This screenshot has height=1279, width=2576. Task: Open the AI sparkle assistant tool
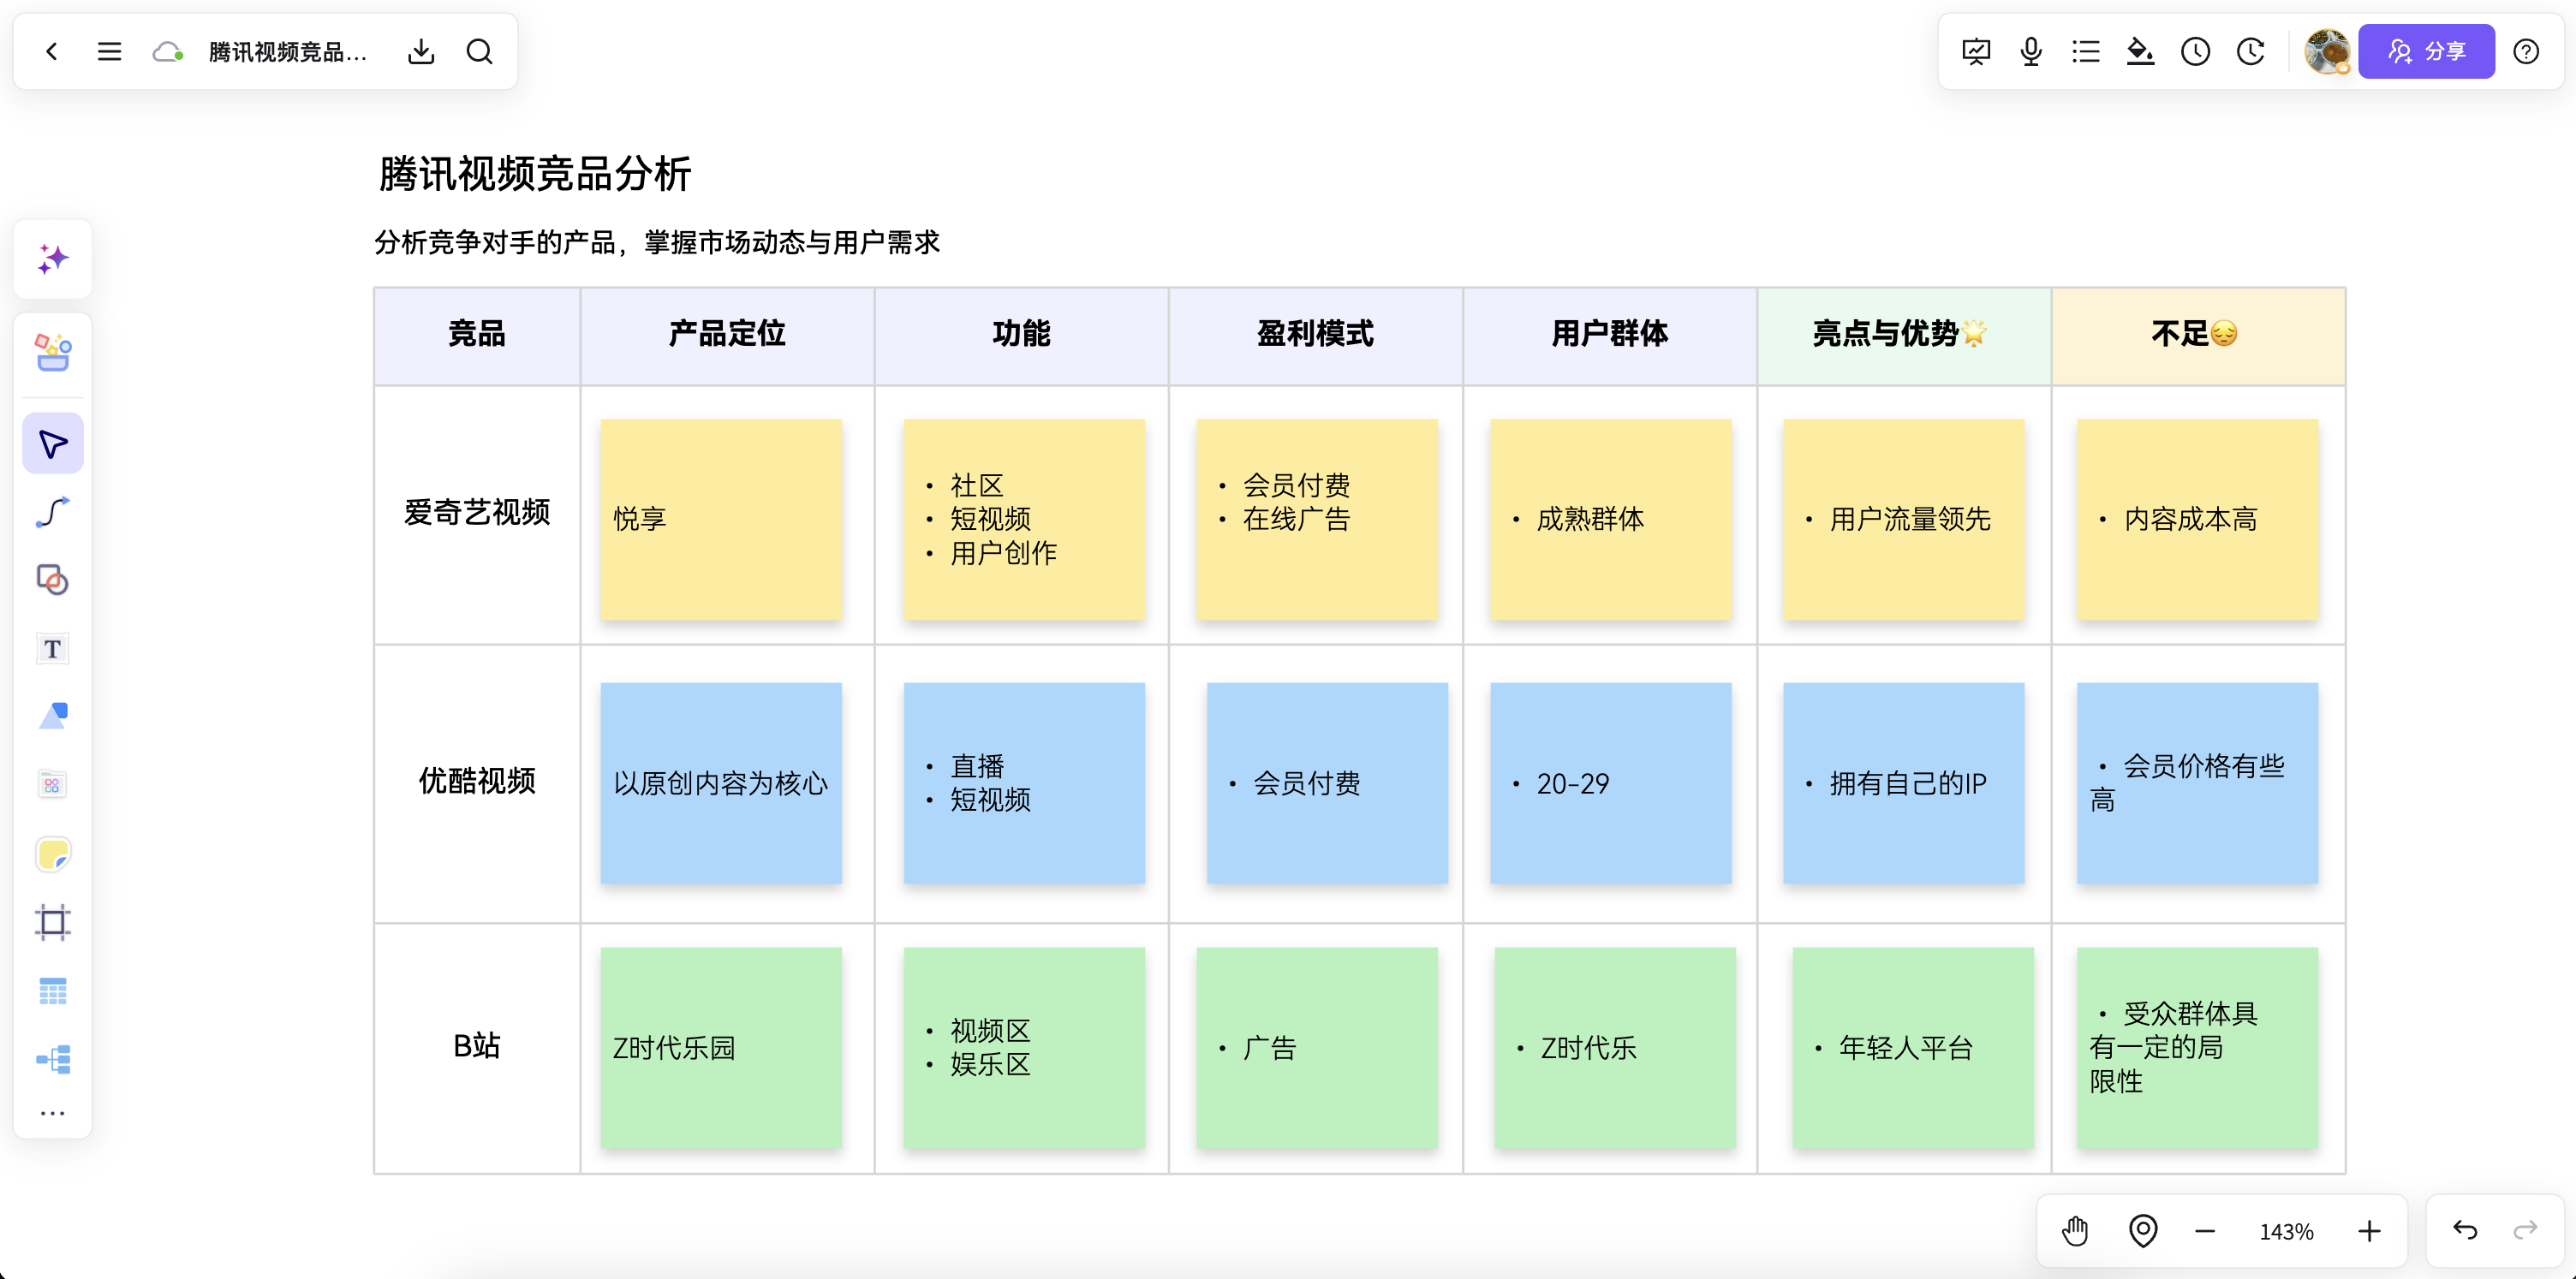pyautogui.click(x=53, y=259)
